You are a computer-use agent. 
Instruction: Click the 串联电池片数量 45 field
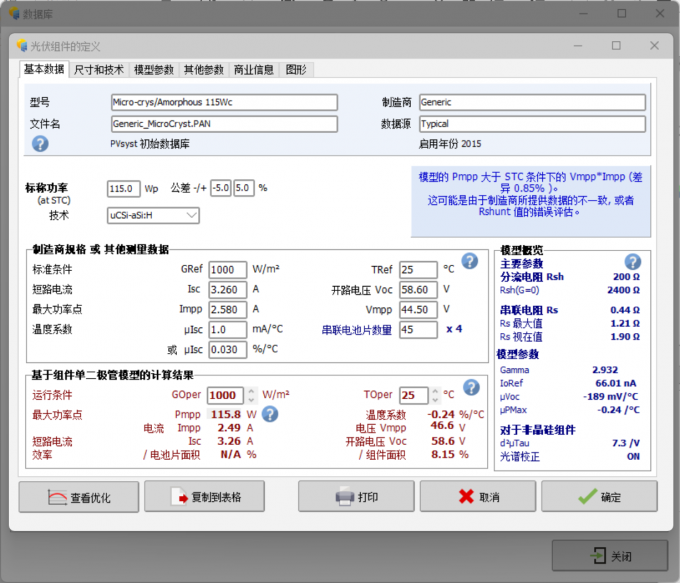[418, 330]
